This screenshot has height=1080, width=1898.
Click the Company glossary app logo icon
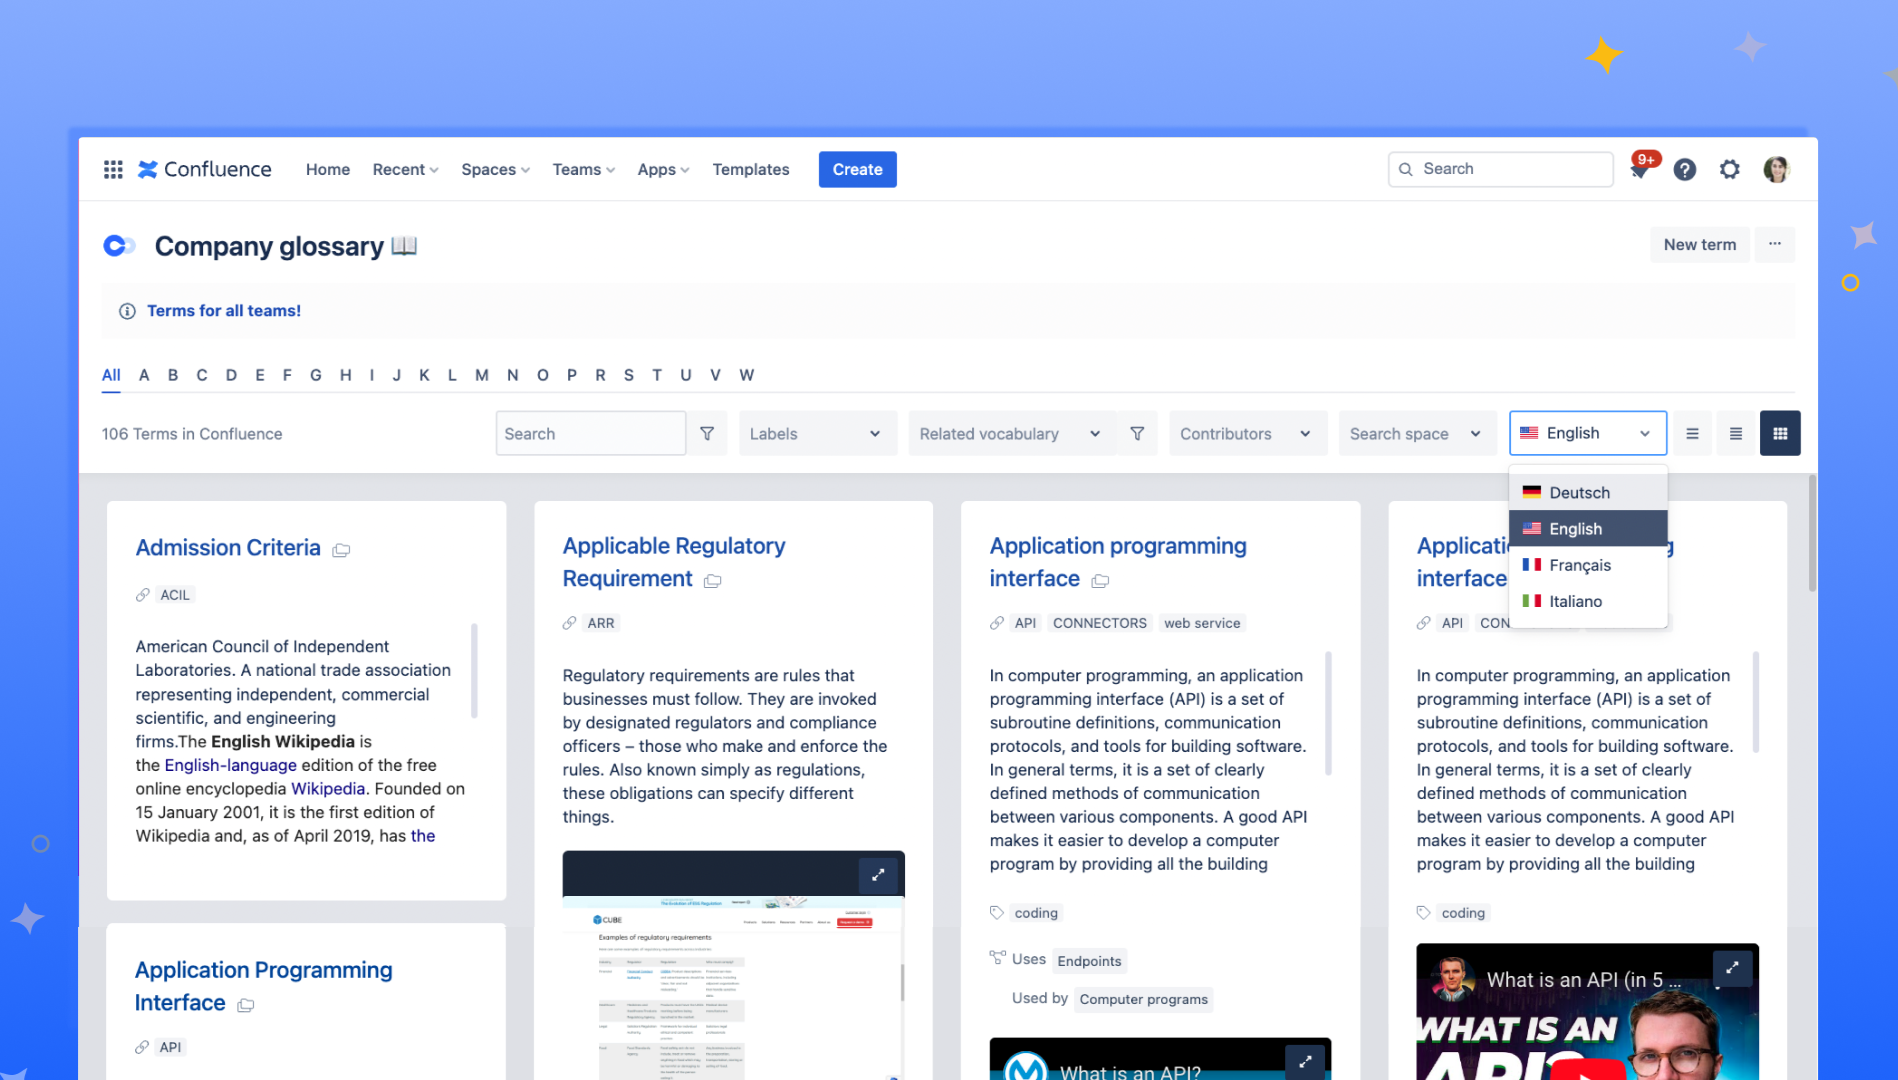point(119,246)
